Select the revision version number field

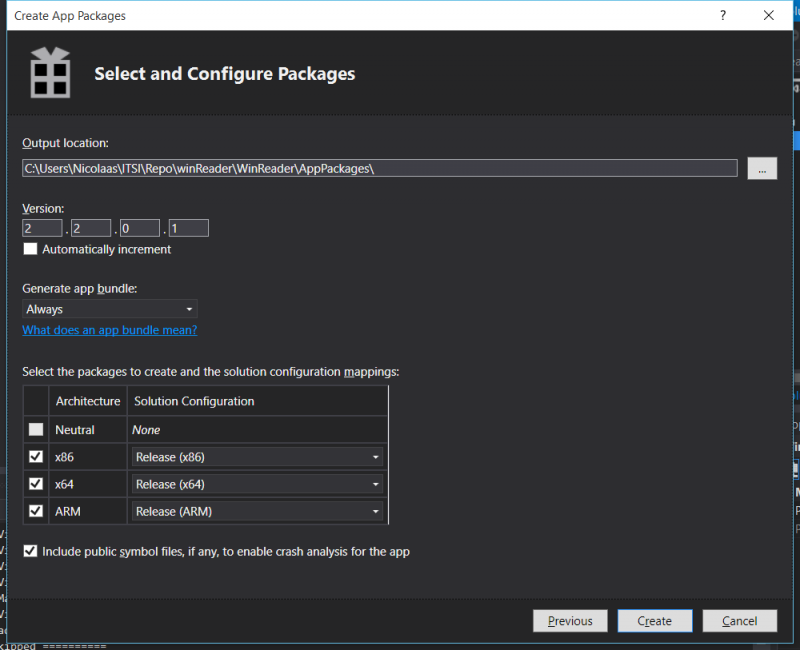pos(189,228)
